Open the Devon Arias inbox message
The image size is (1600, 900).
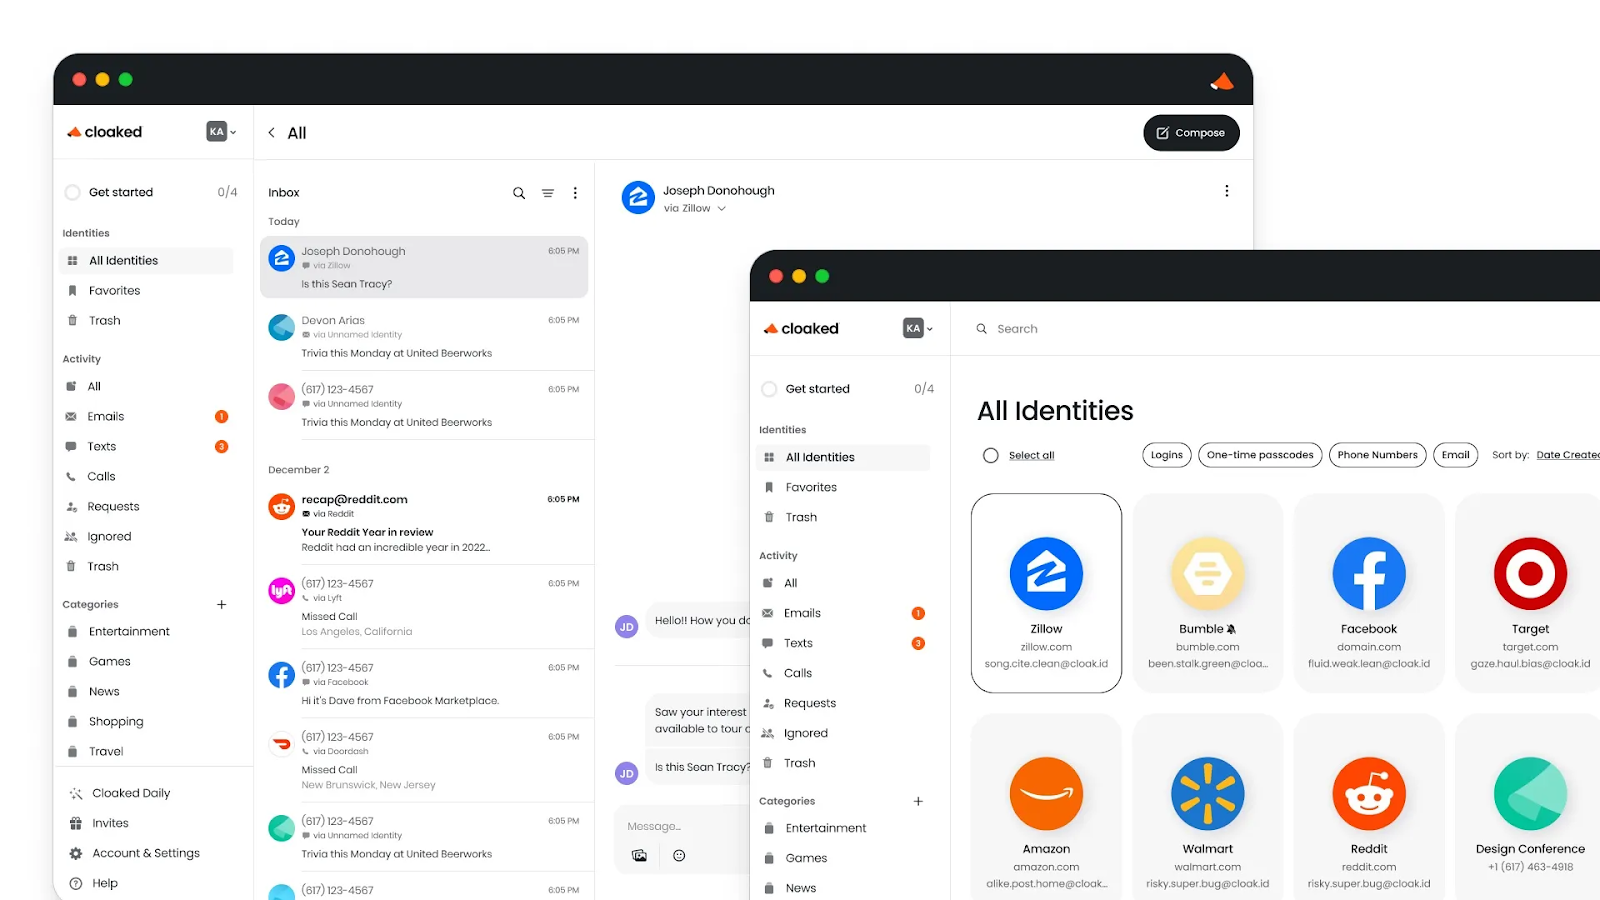point(424,336)
